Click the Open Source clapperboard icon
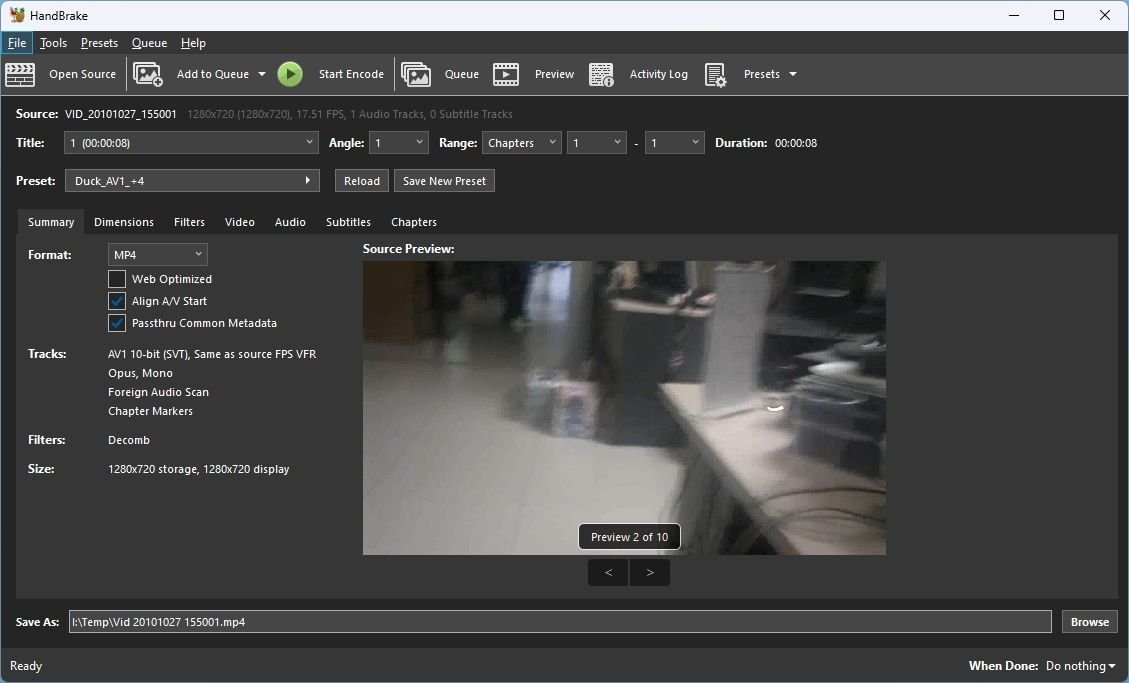This screenshot has height=683, width=1129. coord(20,74)
